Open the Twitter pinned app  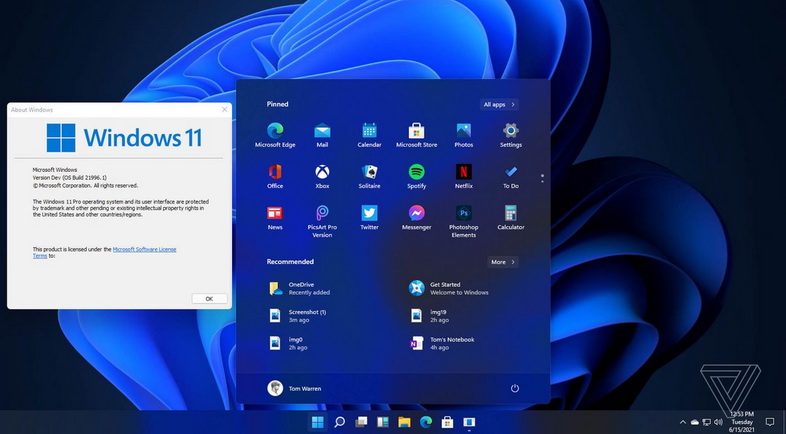(x=369, y=213)
